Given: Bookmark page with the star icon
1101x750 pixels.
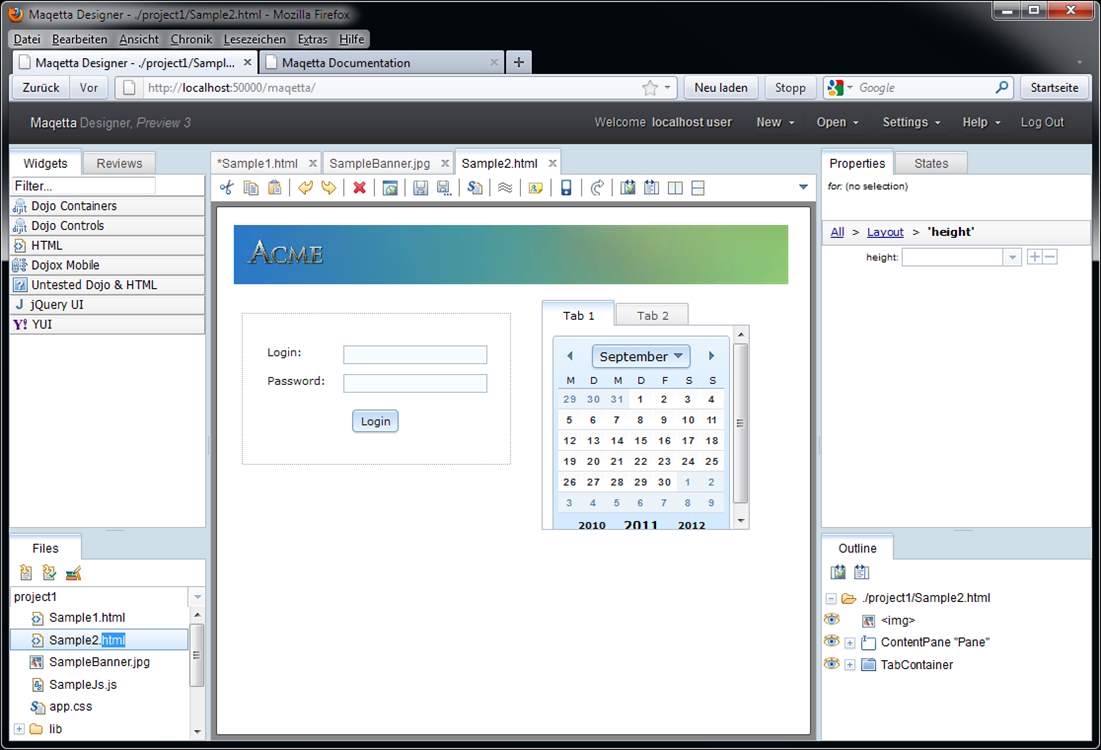Looking at the screenshot, I should (650, 88).
